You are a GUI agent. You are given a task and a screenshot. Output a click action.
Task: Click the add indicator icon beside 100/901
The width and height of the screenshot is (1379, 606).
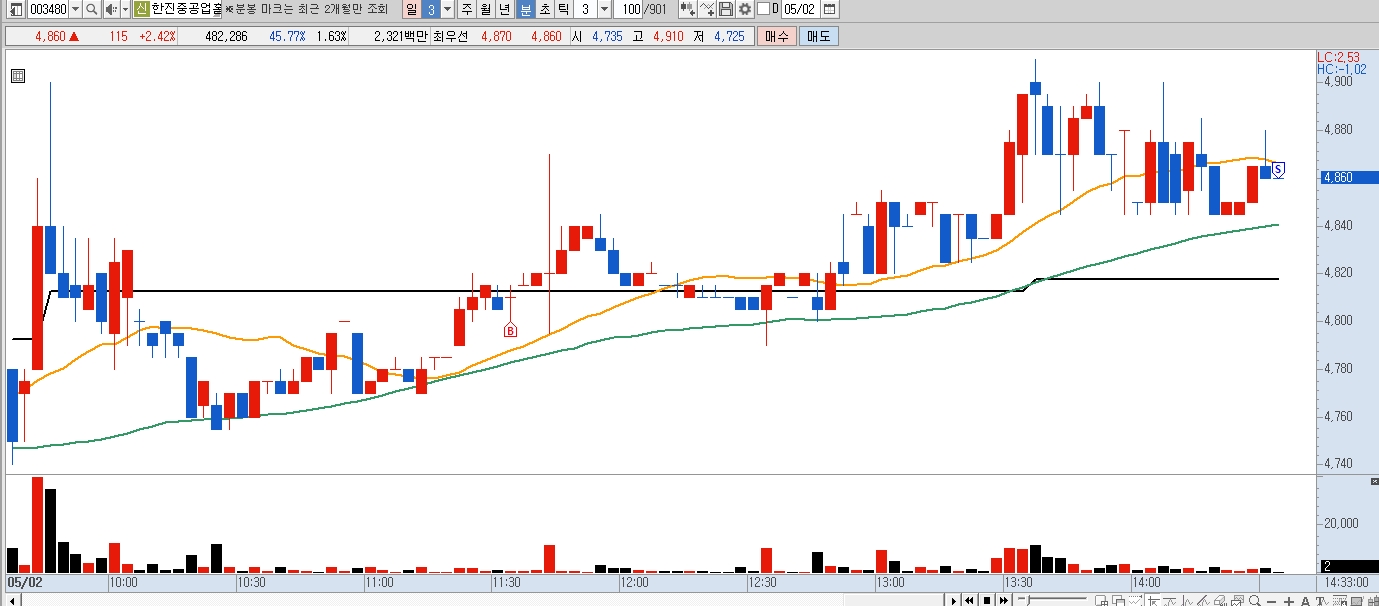pyautogui.click(x=688, y=9)
